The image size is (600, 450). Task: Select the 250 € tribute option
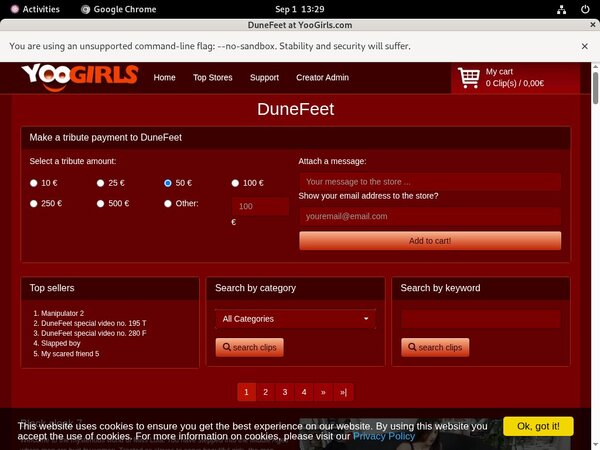[x=34, y=204]
